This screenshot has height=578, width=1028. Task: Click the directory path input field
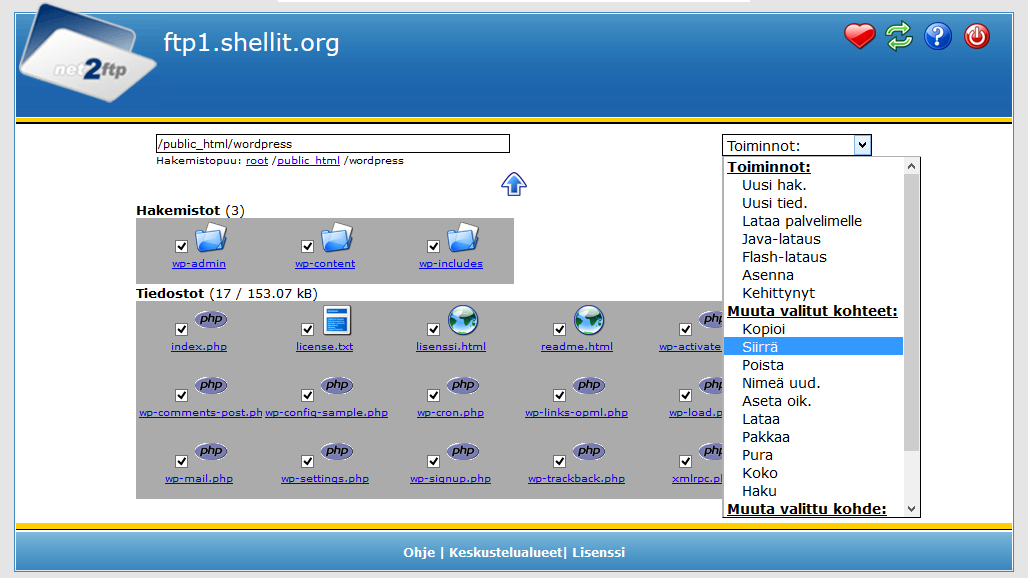coord(332,144)
